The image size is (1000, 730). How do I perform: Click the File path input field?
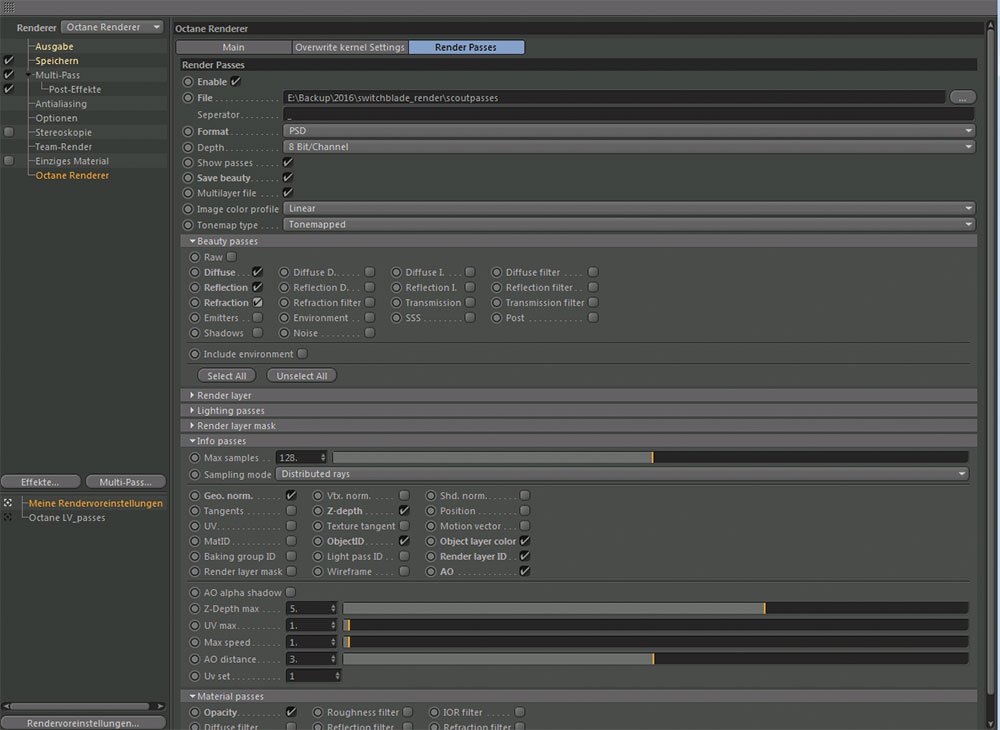614,98
